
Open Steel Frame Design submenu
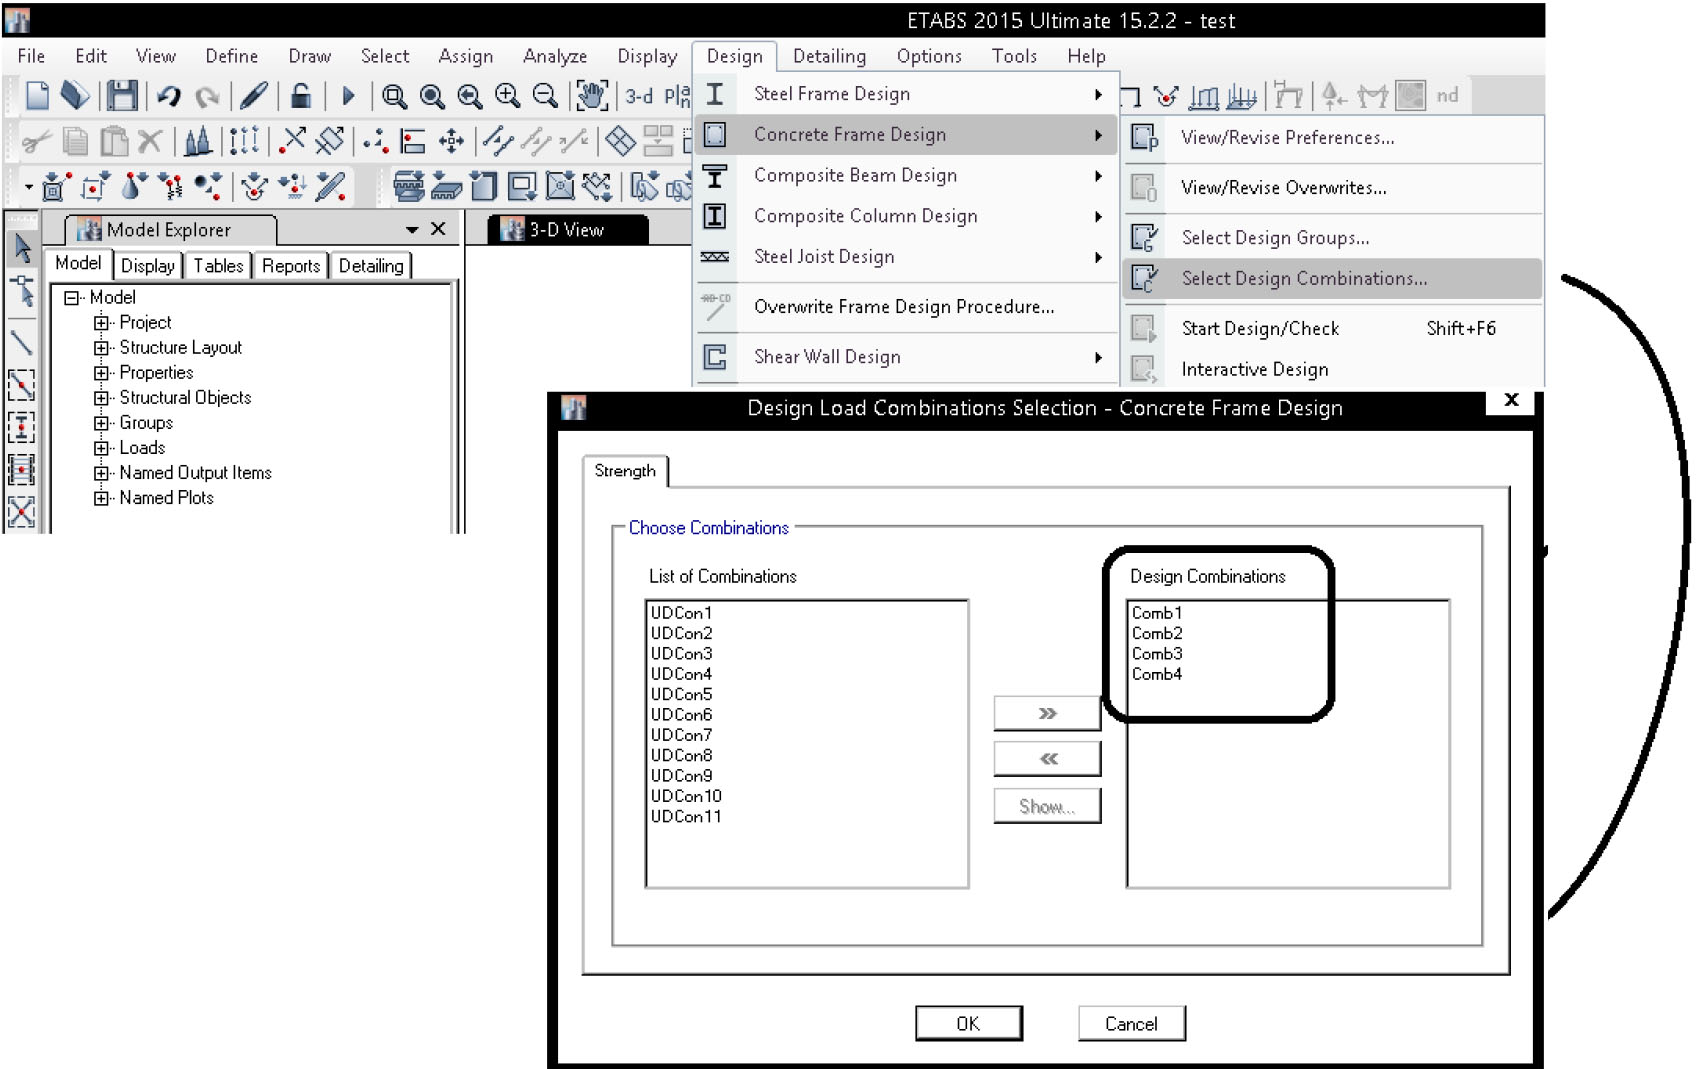click(907, 94)
